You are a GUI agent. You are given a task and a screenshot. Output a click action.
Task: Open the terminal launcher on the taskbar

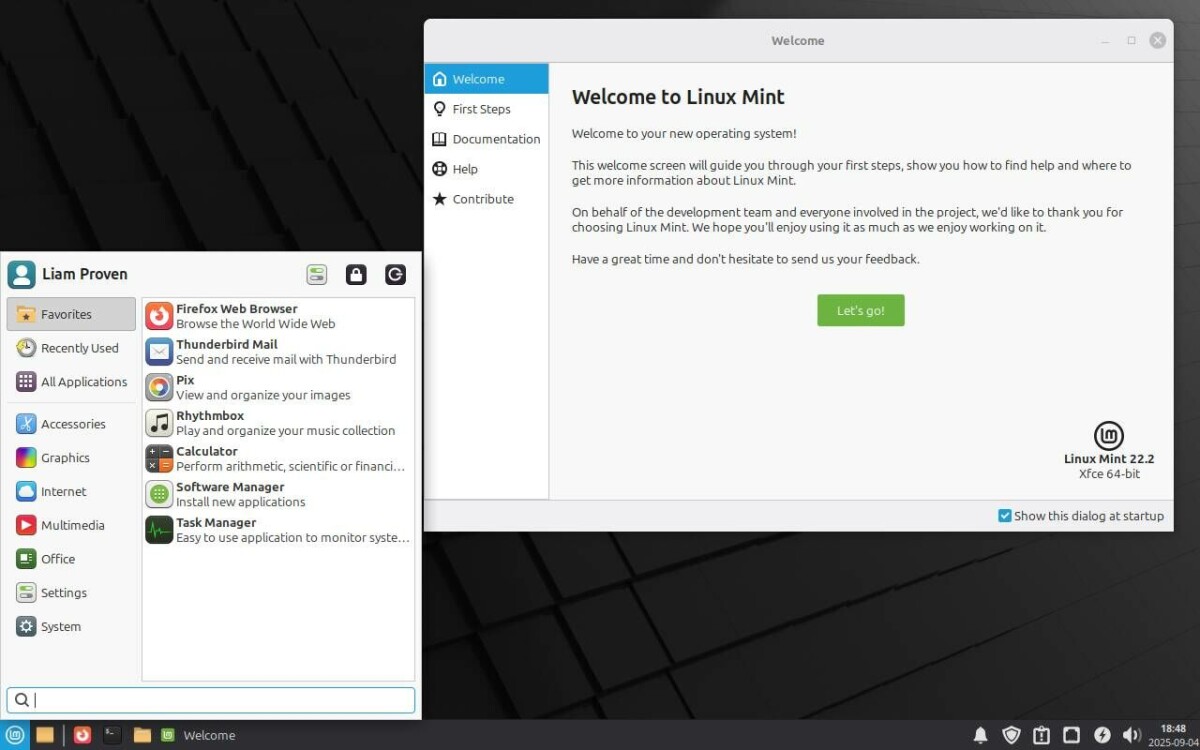(x=112, y=735)
